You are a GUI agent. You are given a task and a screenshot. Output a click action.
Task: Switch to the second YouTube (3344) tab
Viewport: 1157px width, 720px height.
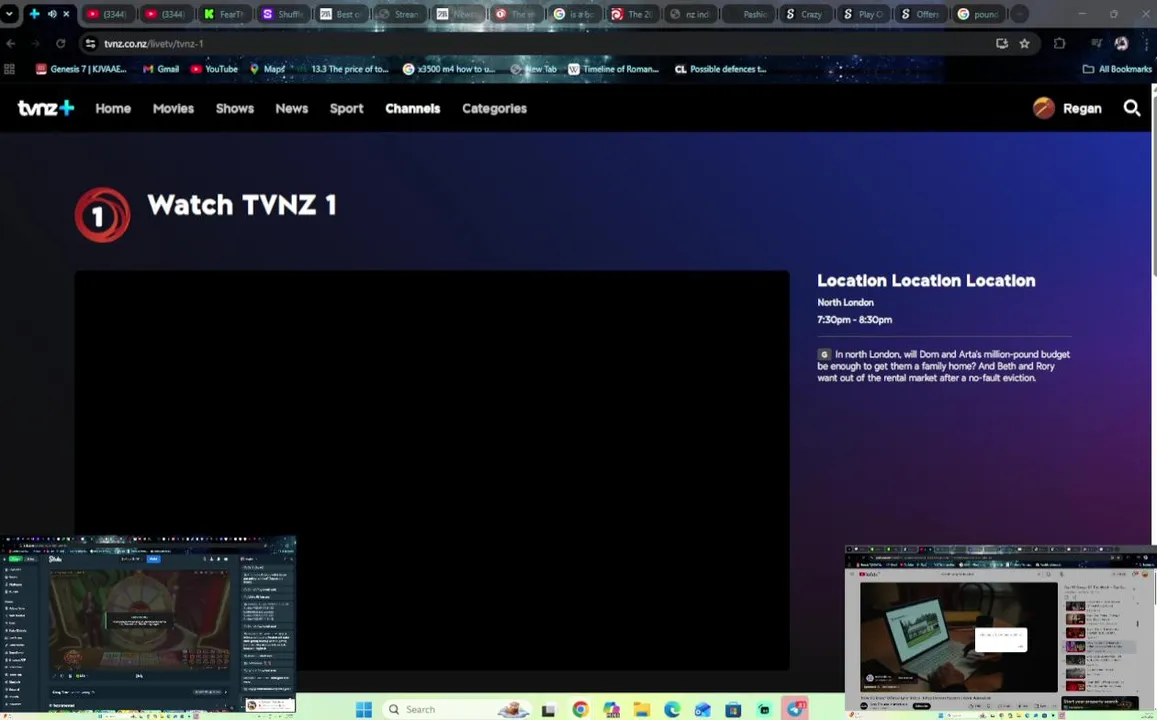click(167, 14)
